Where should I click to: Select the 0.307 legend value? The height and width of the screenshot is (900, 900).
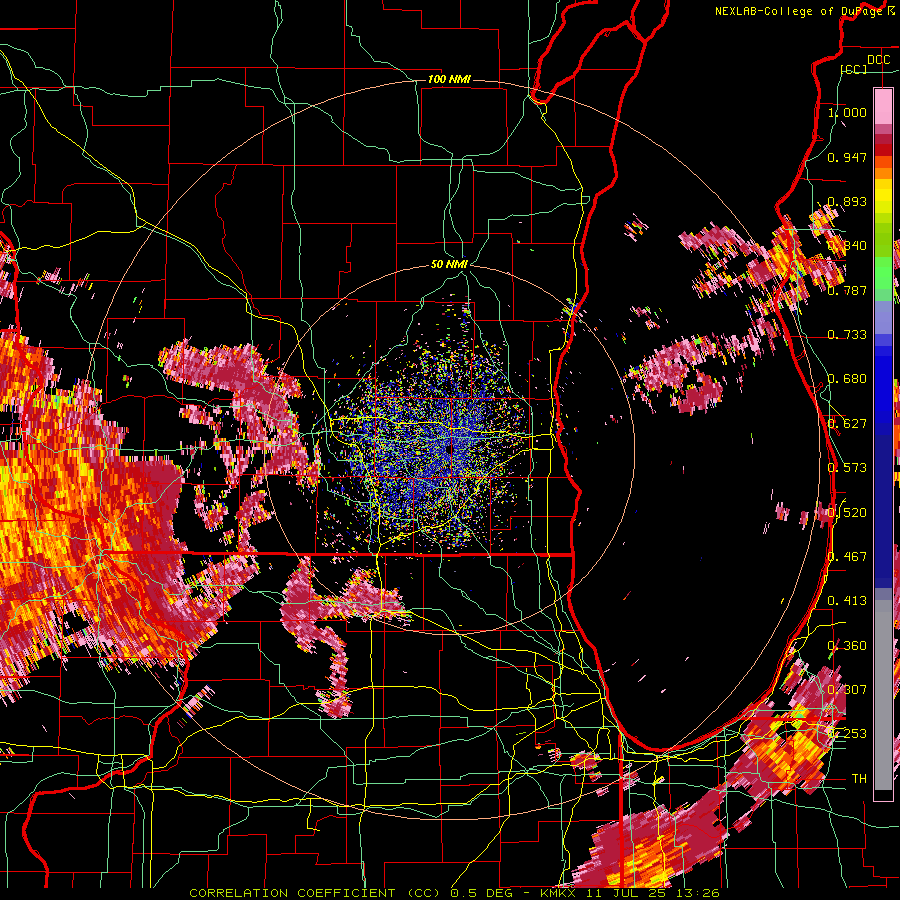tap(847, 690)
